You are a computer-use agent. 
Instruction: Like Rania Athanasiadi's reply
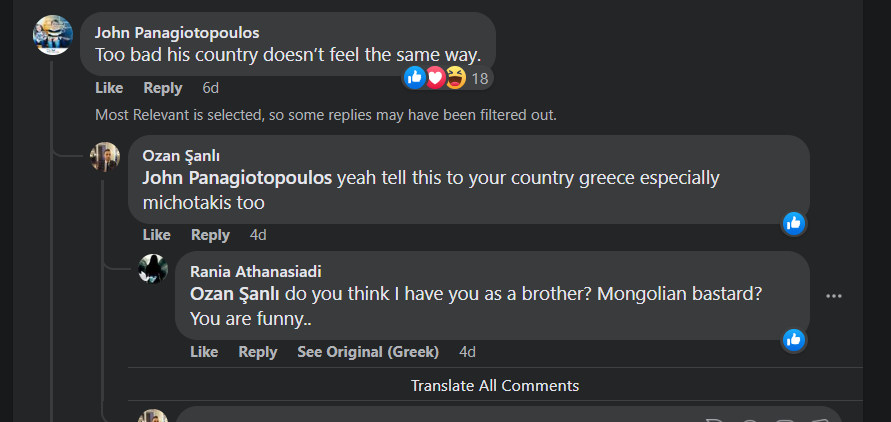coord(204,352)
